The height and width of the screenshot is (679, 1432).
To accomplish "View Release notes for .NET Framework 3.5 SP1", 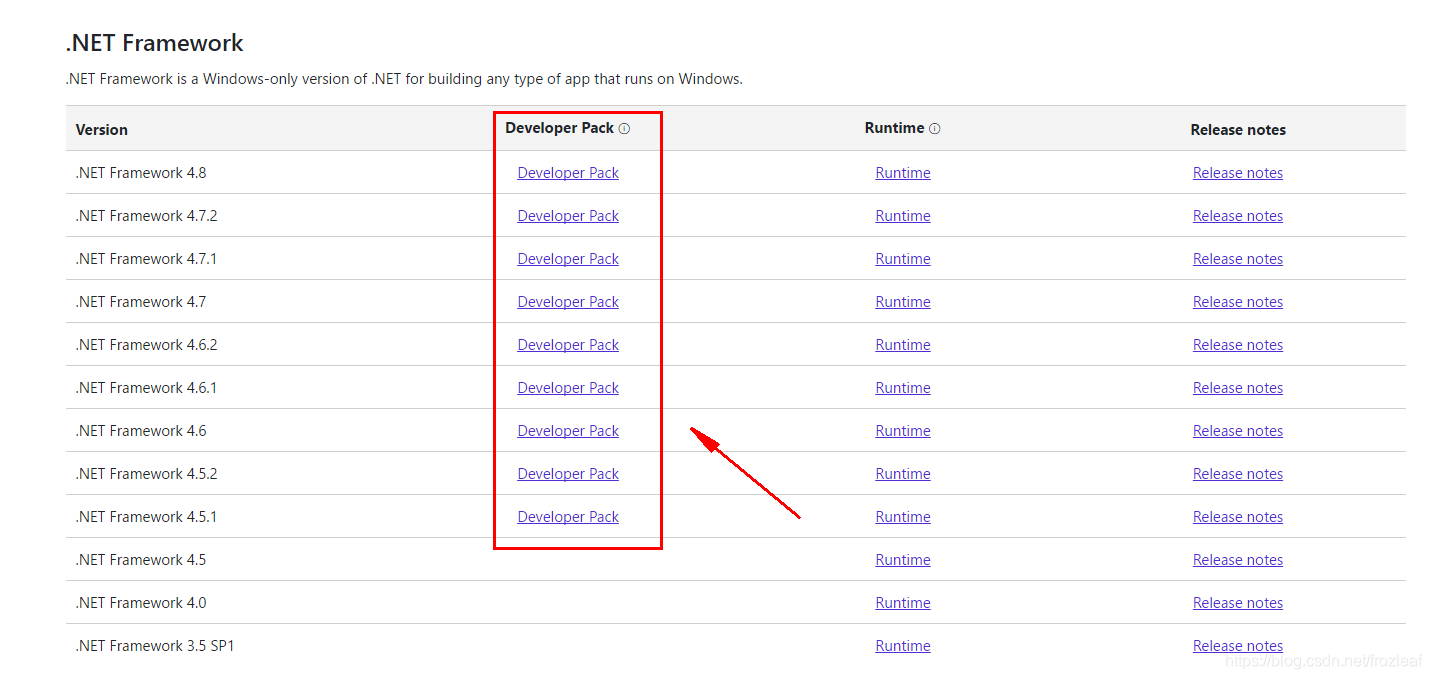I will [1238, 646].
